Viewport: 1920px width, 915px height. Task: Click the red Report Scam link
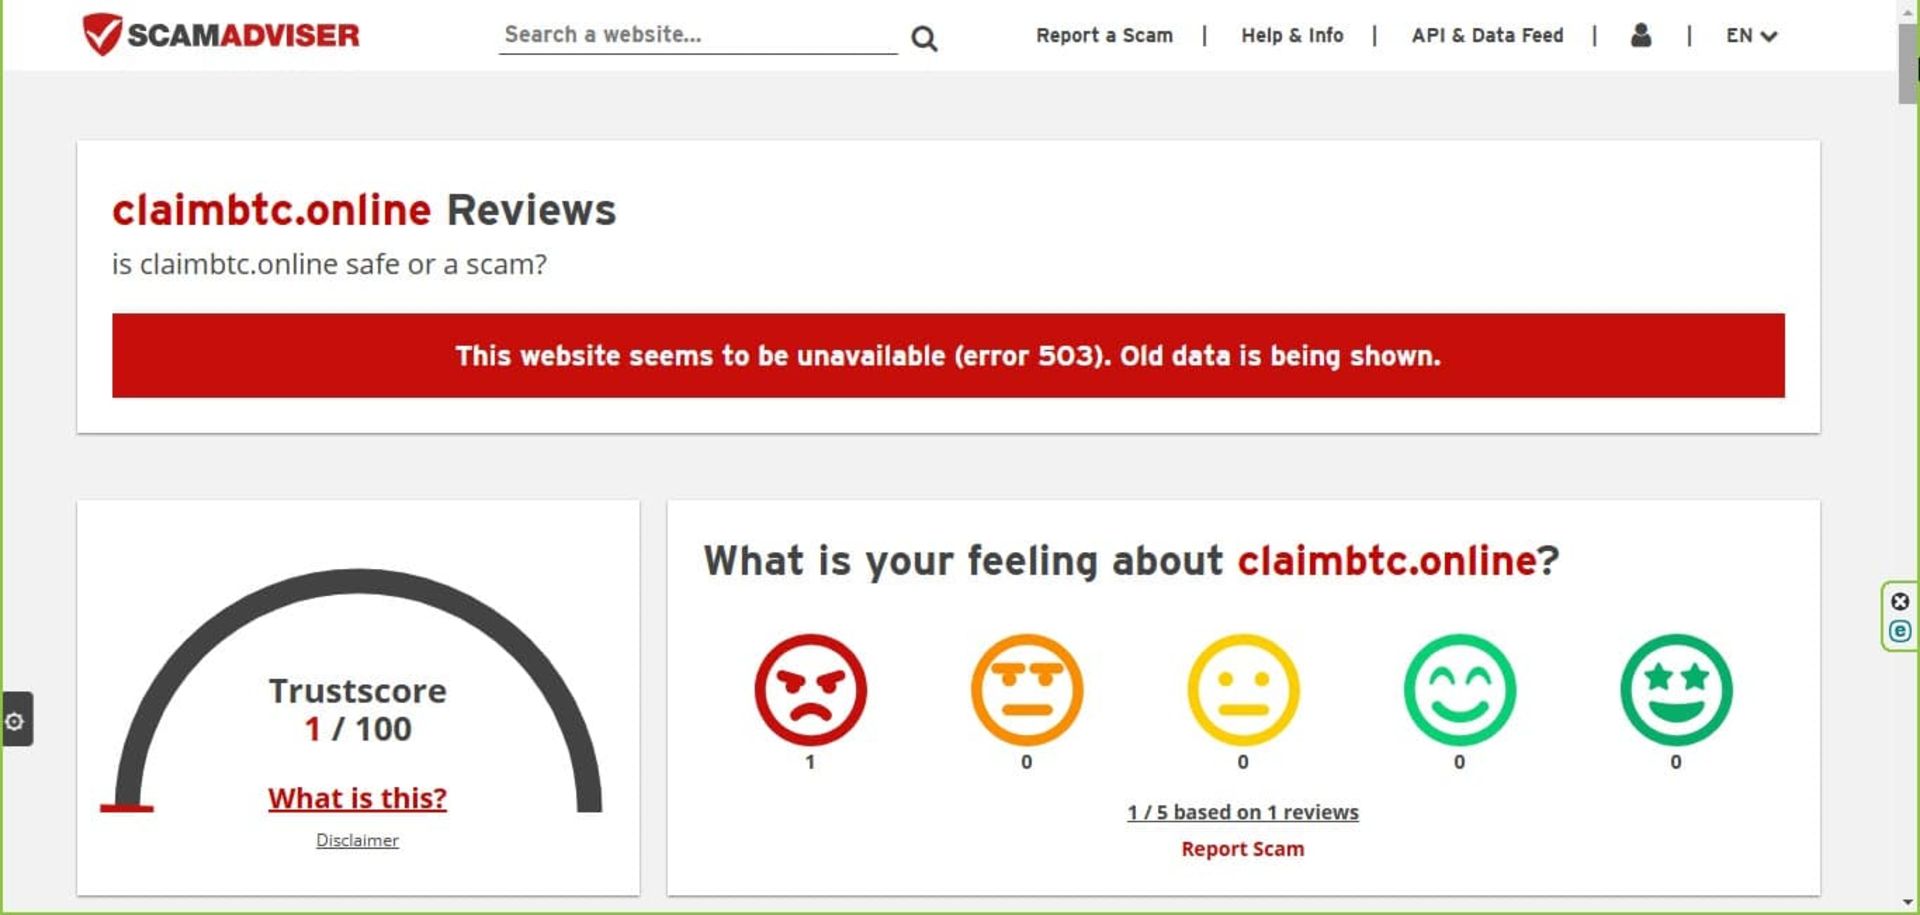(1242, 849)
